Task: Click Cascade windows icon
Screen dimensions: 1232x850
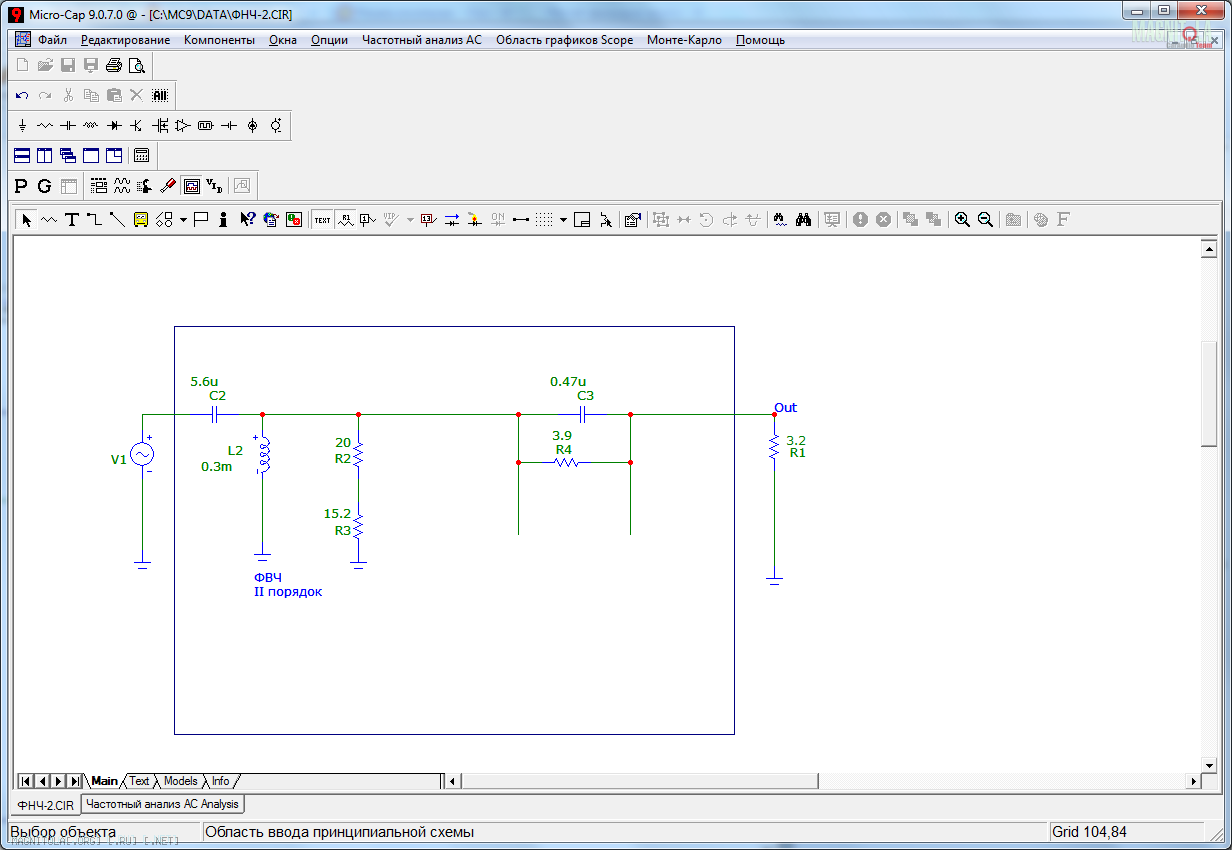Action: [68, 156]
